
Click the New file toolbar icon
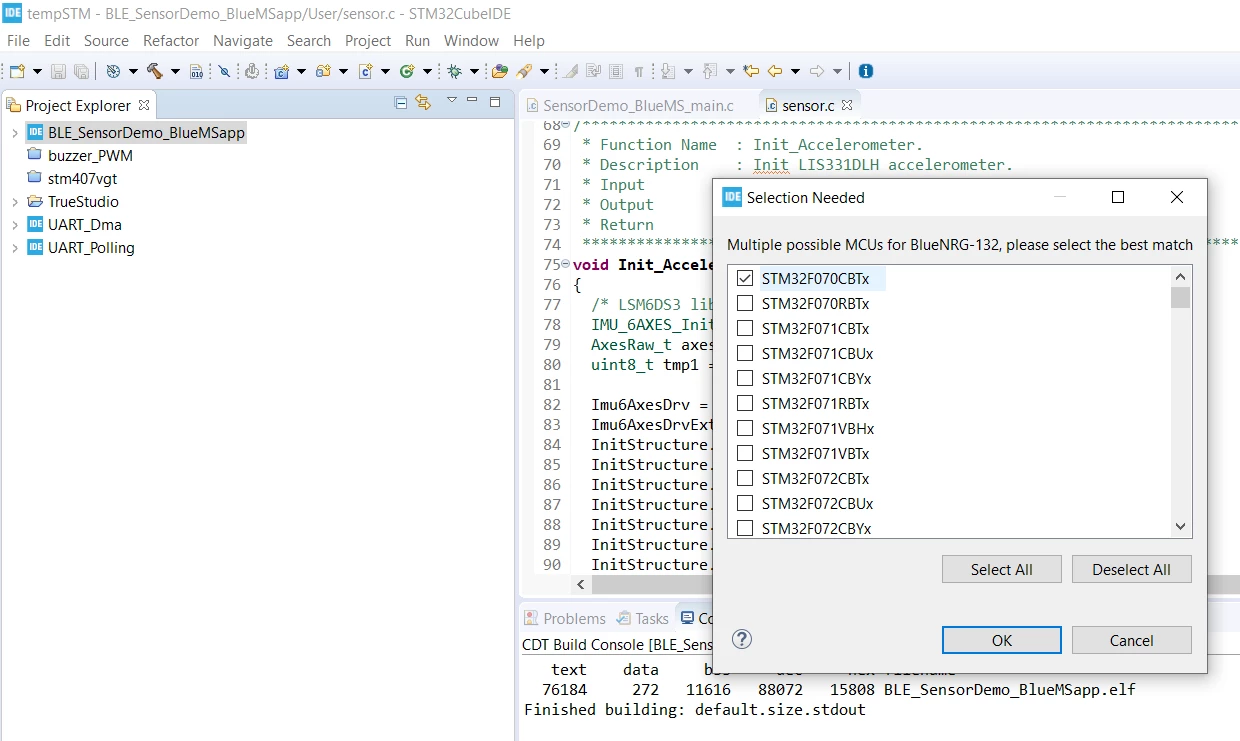pos(17,71)
